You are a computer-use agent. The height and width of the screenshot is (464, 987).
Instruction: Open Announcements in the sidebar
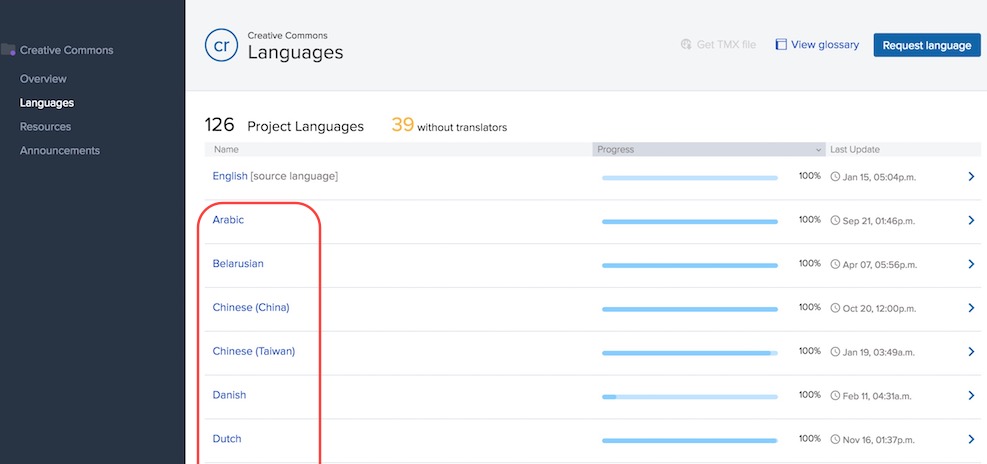tap(60, 151)
